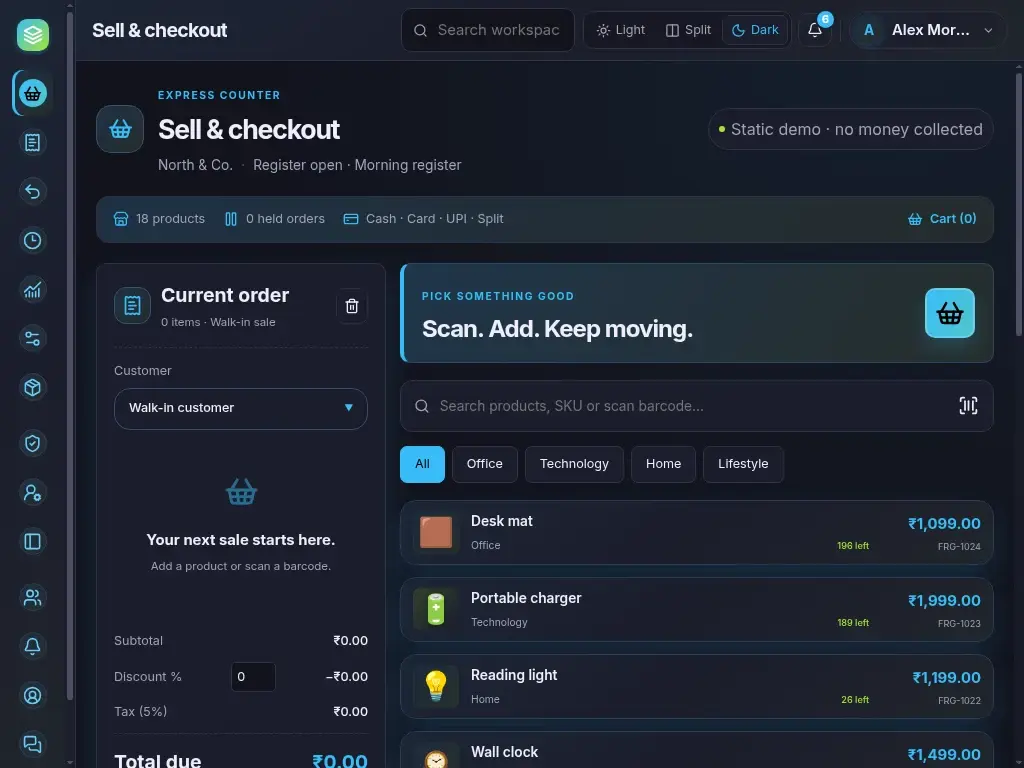Click the Total due ₹0.00 amount
The height and width of the screenshot is (768, 1024).
pos(340,761)
